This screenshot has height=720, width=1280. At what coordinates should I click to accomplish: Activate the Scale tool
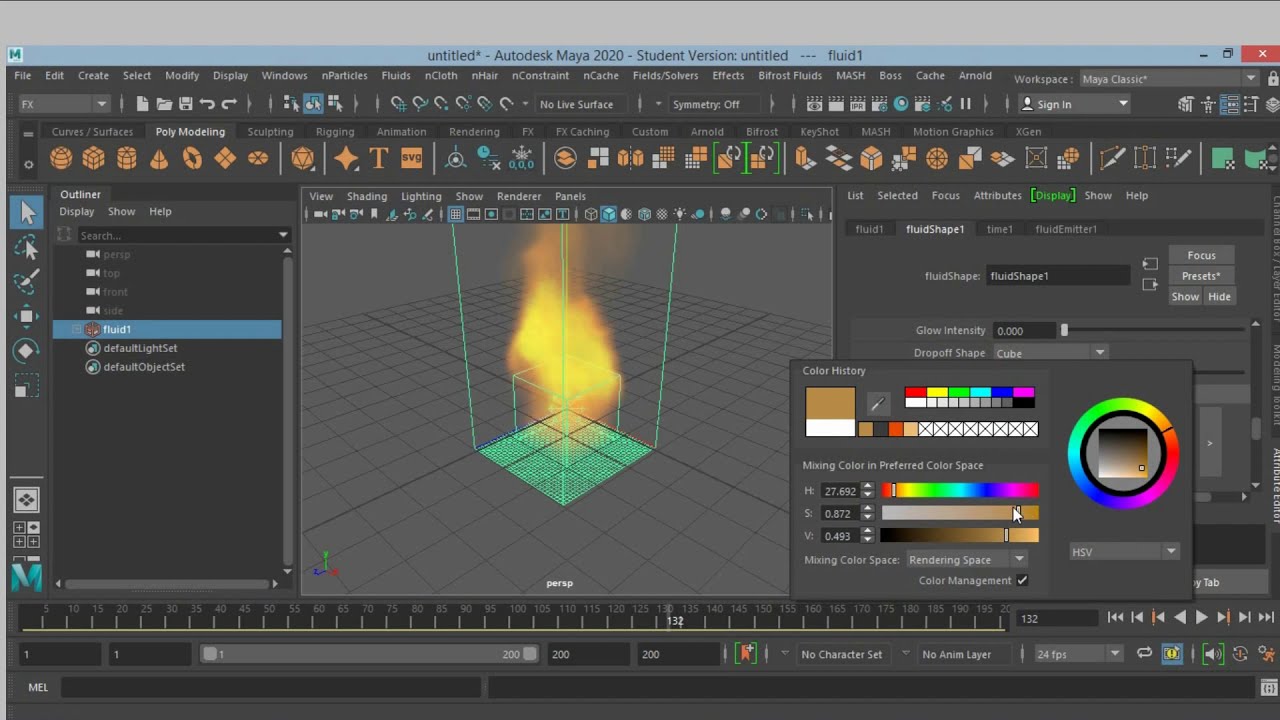(27, 386)
